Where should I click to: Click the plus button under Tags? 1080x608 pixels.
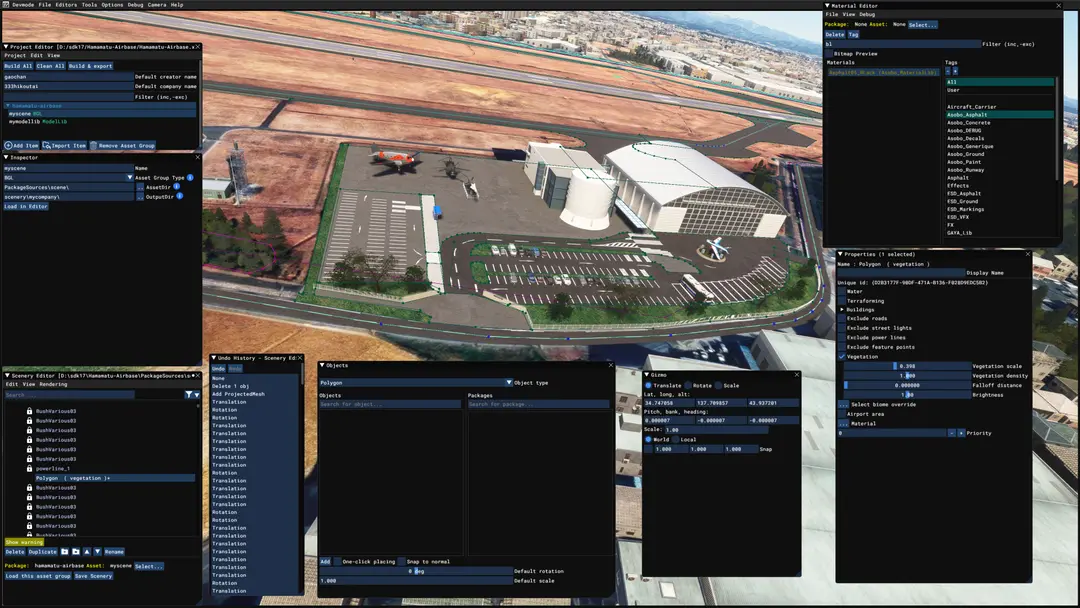point(955,71)
